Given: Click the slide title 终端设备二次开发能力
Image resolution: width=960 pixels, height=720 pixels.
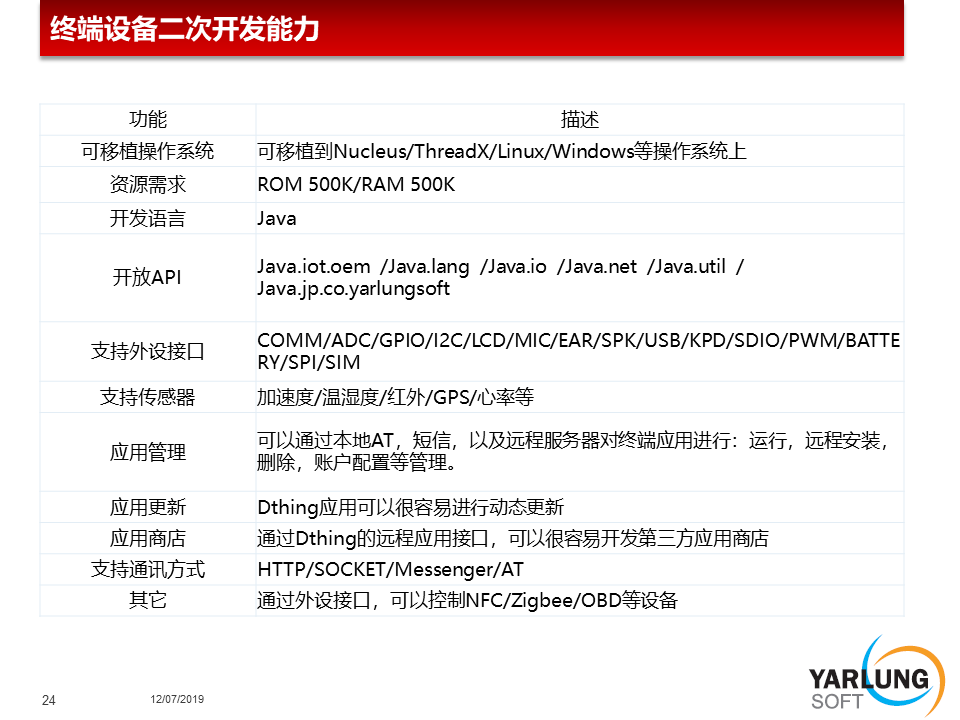Looking at the screenshot, I should pos(184,29).
